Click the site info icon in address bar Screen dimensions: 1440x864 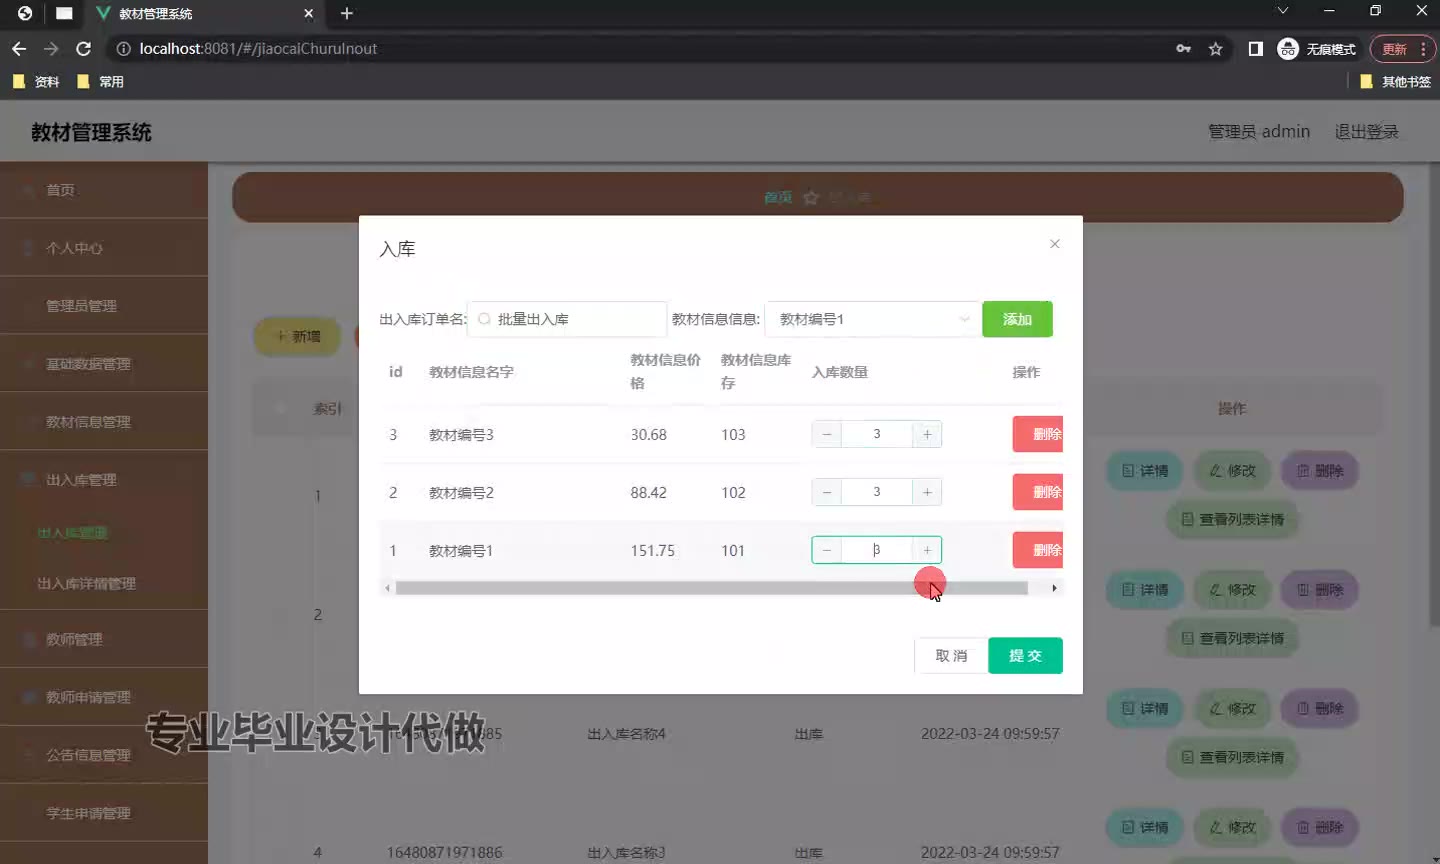click(x=123, y=48)
